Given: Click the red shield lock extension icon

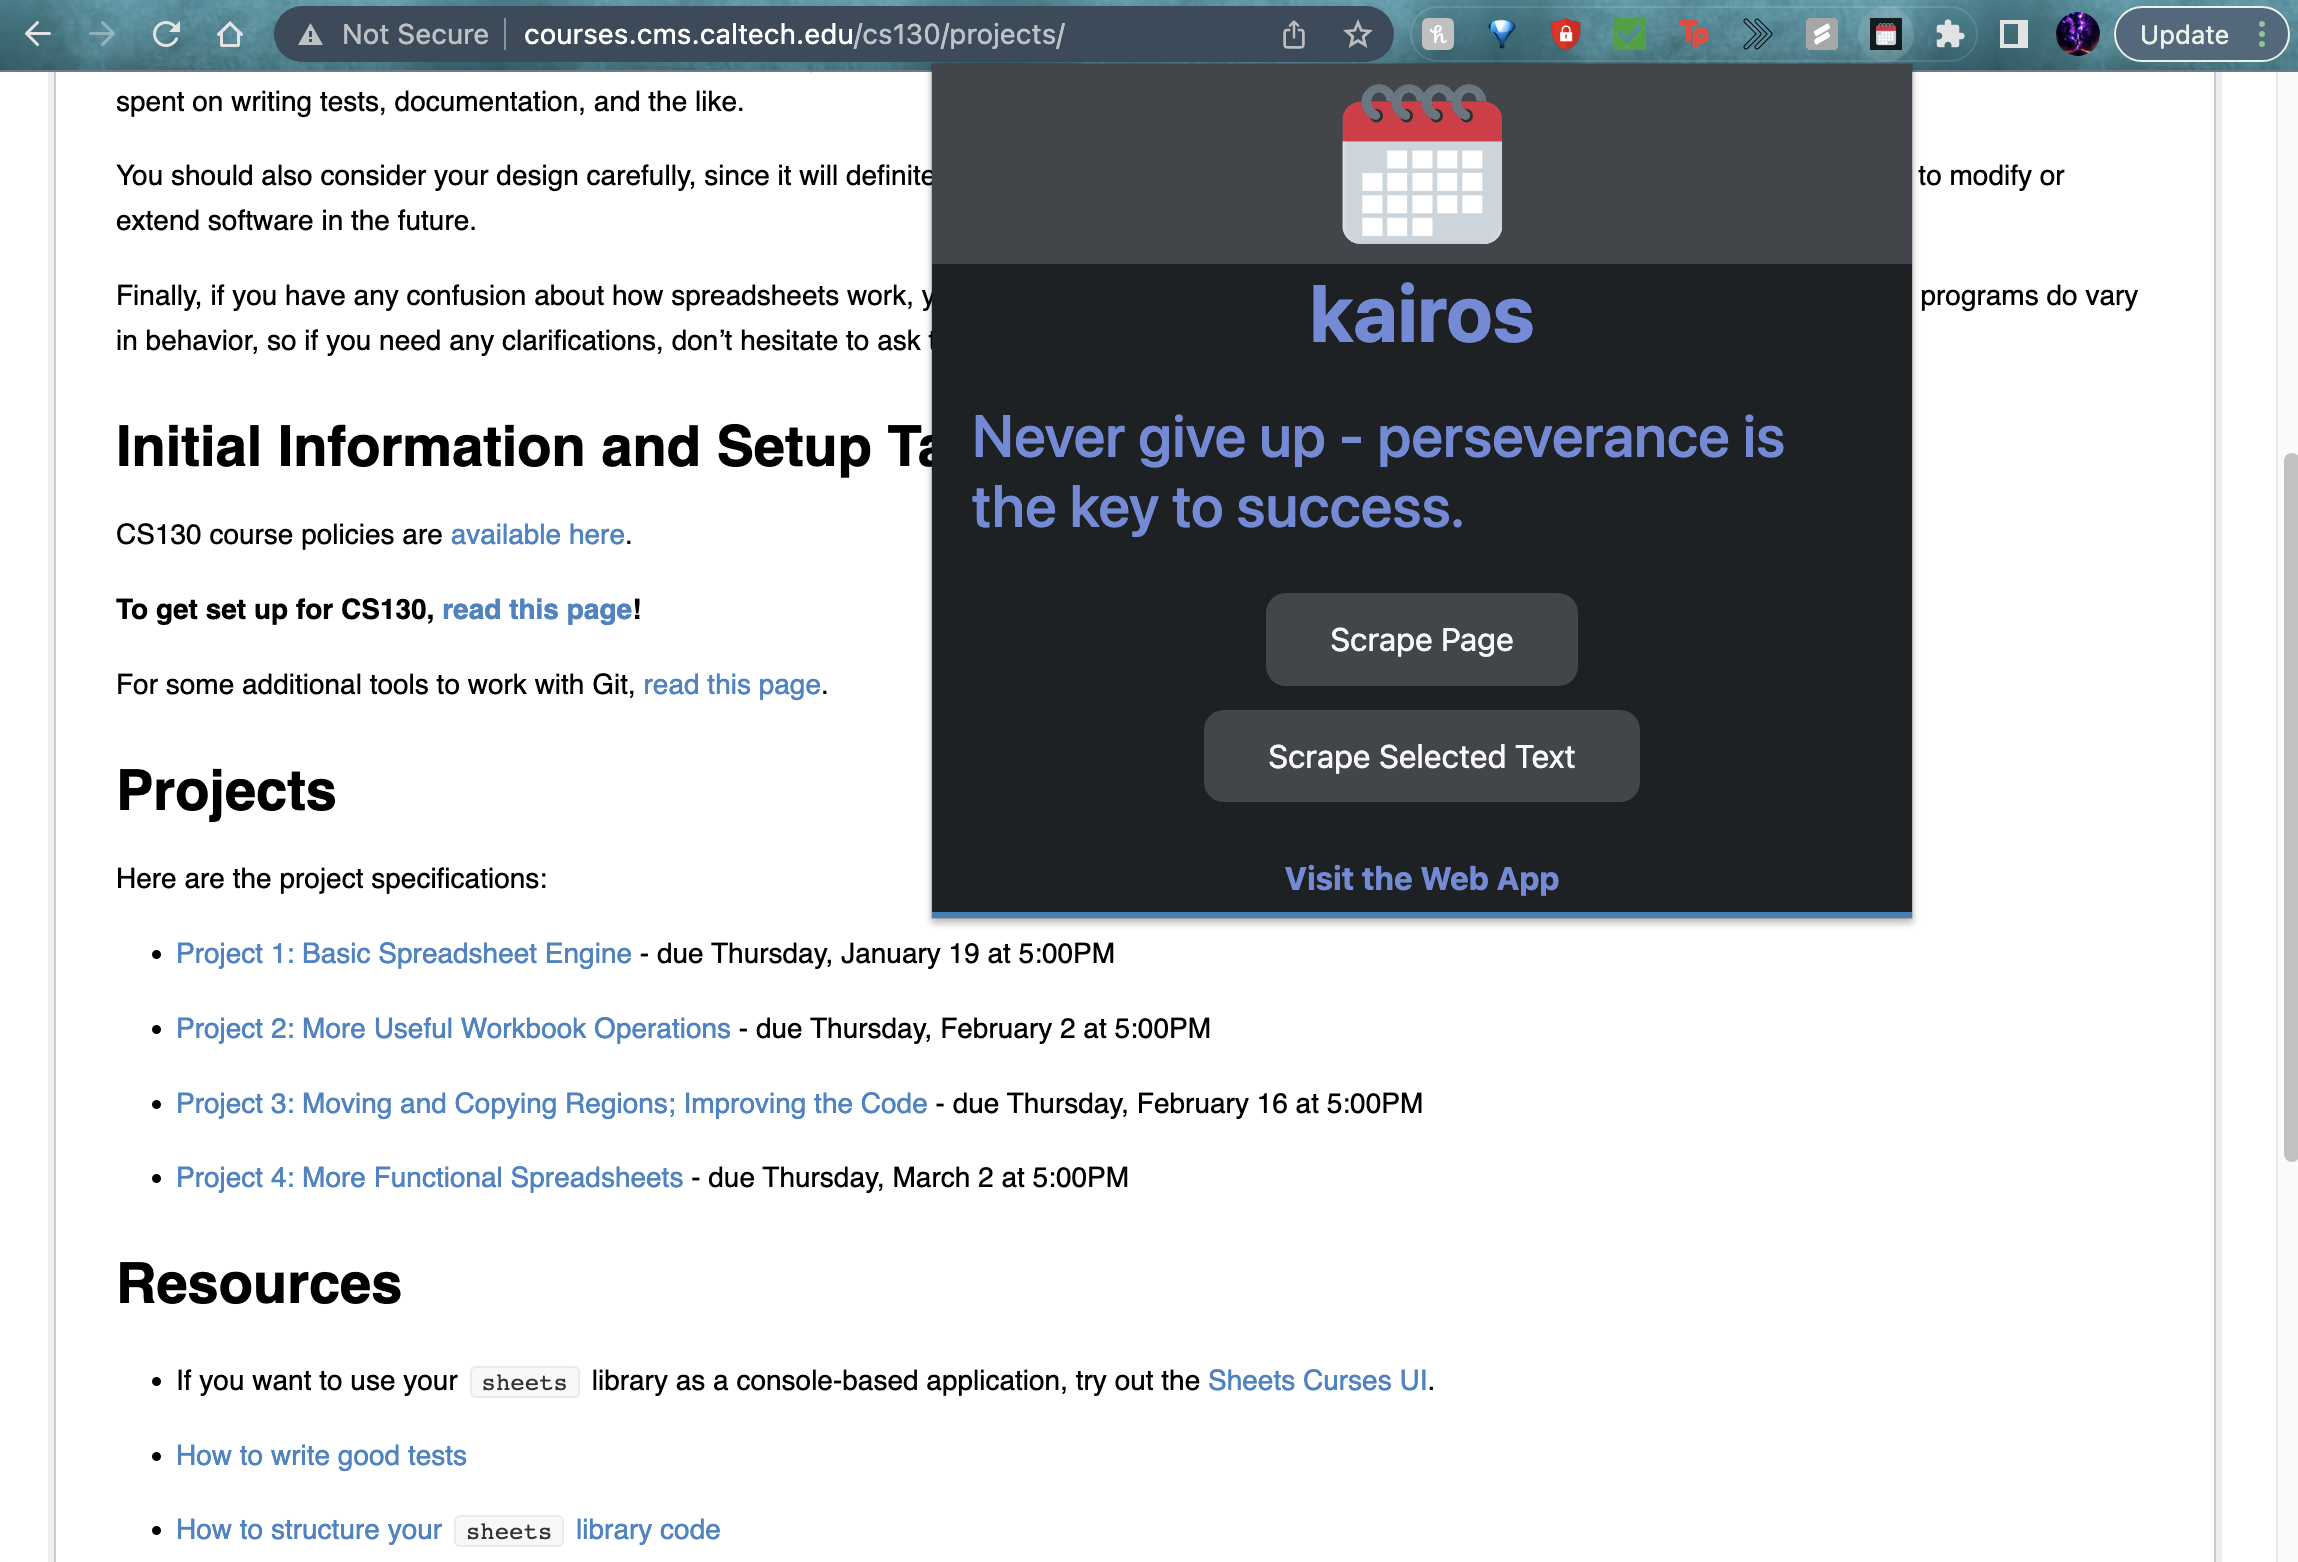Looking at the screenshot, I should (x=1564, y=33).
